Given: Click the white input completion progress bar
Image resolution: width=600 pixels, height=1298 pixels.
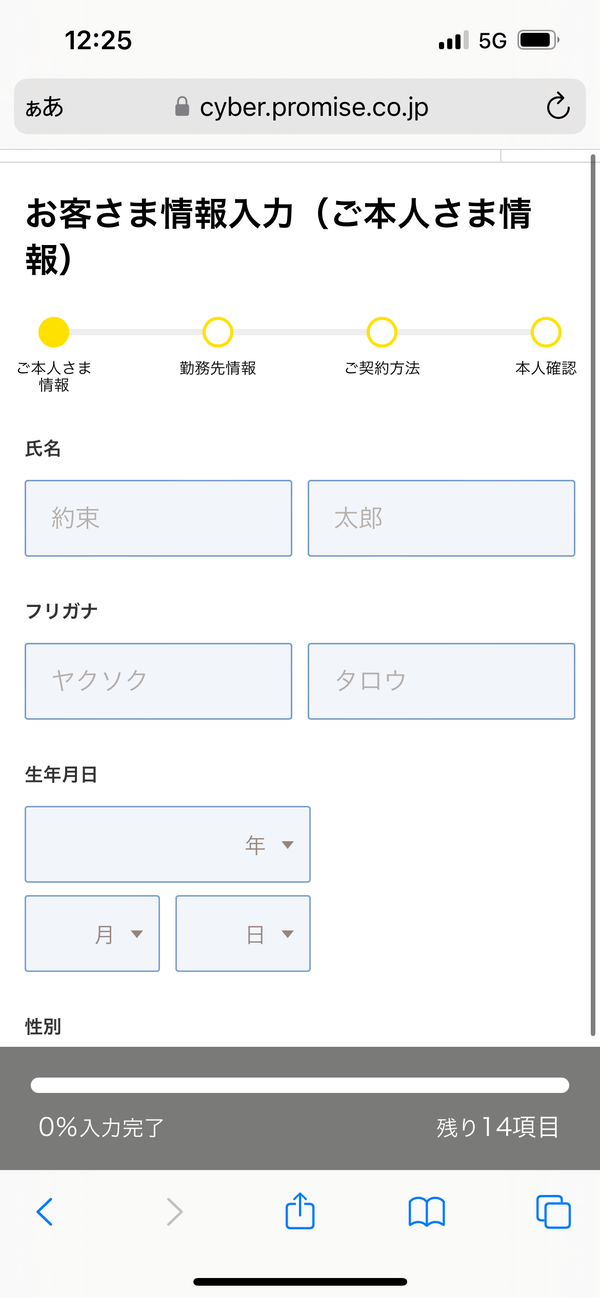Looking at the screenshot, I should [300, 1085].
